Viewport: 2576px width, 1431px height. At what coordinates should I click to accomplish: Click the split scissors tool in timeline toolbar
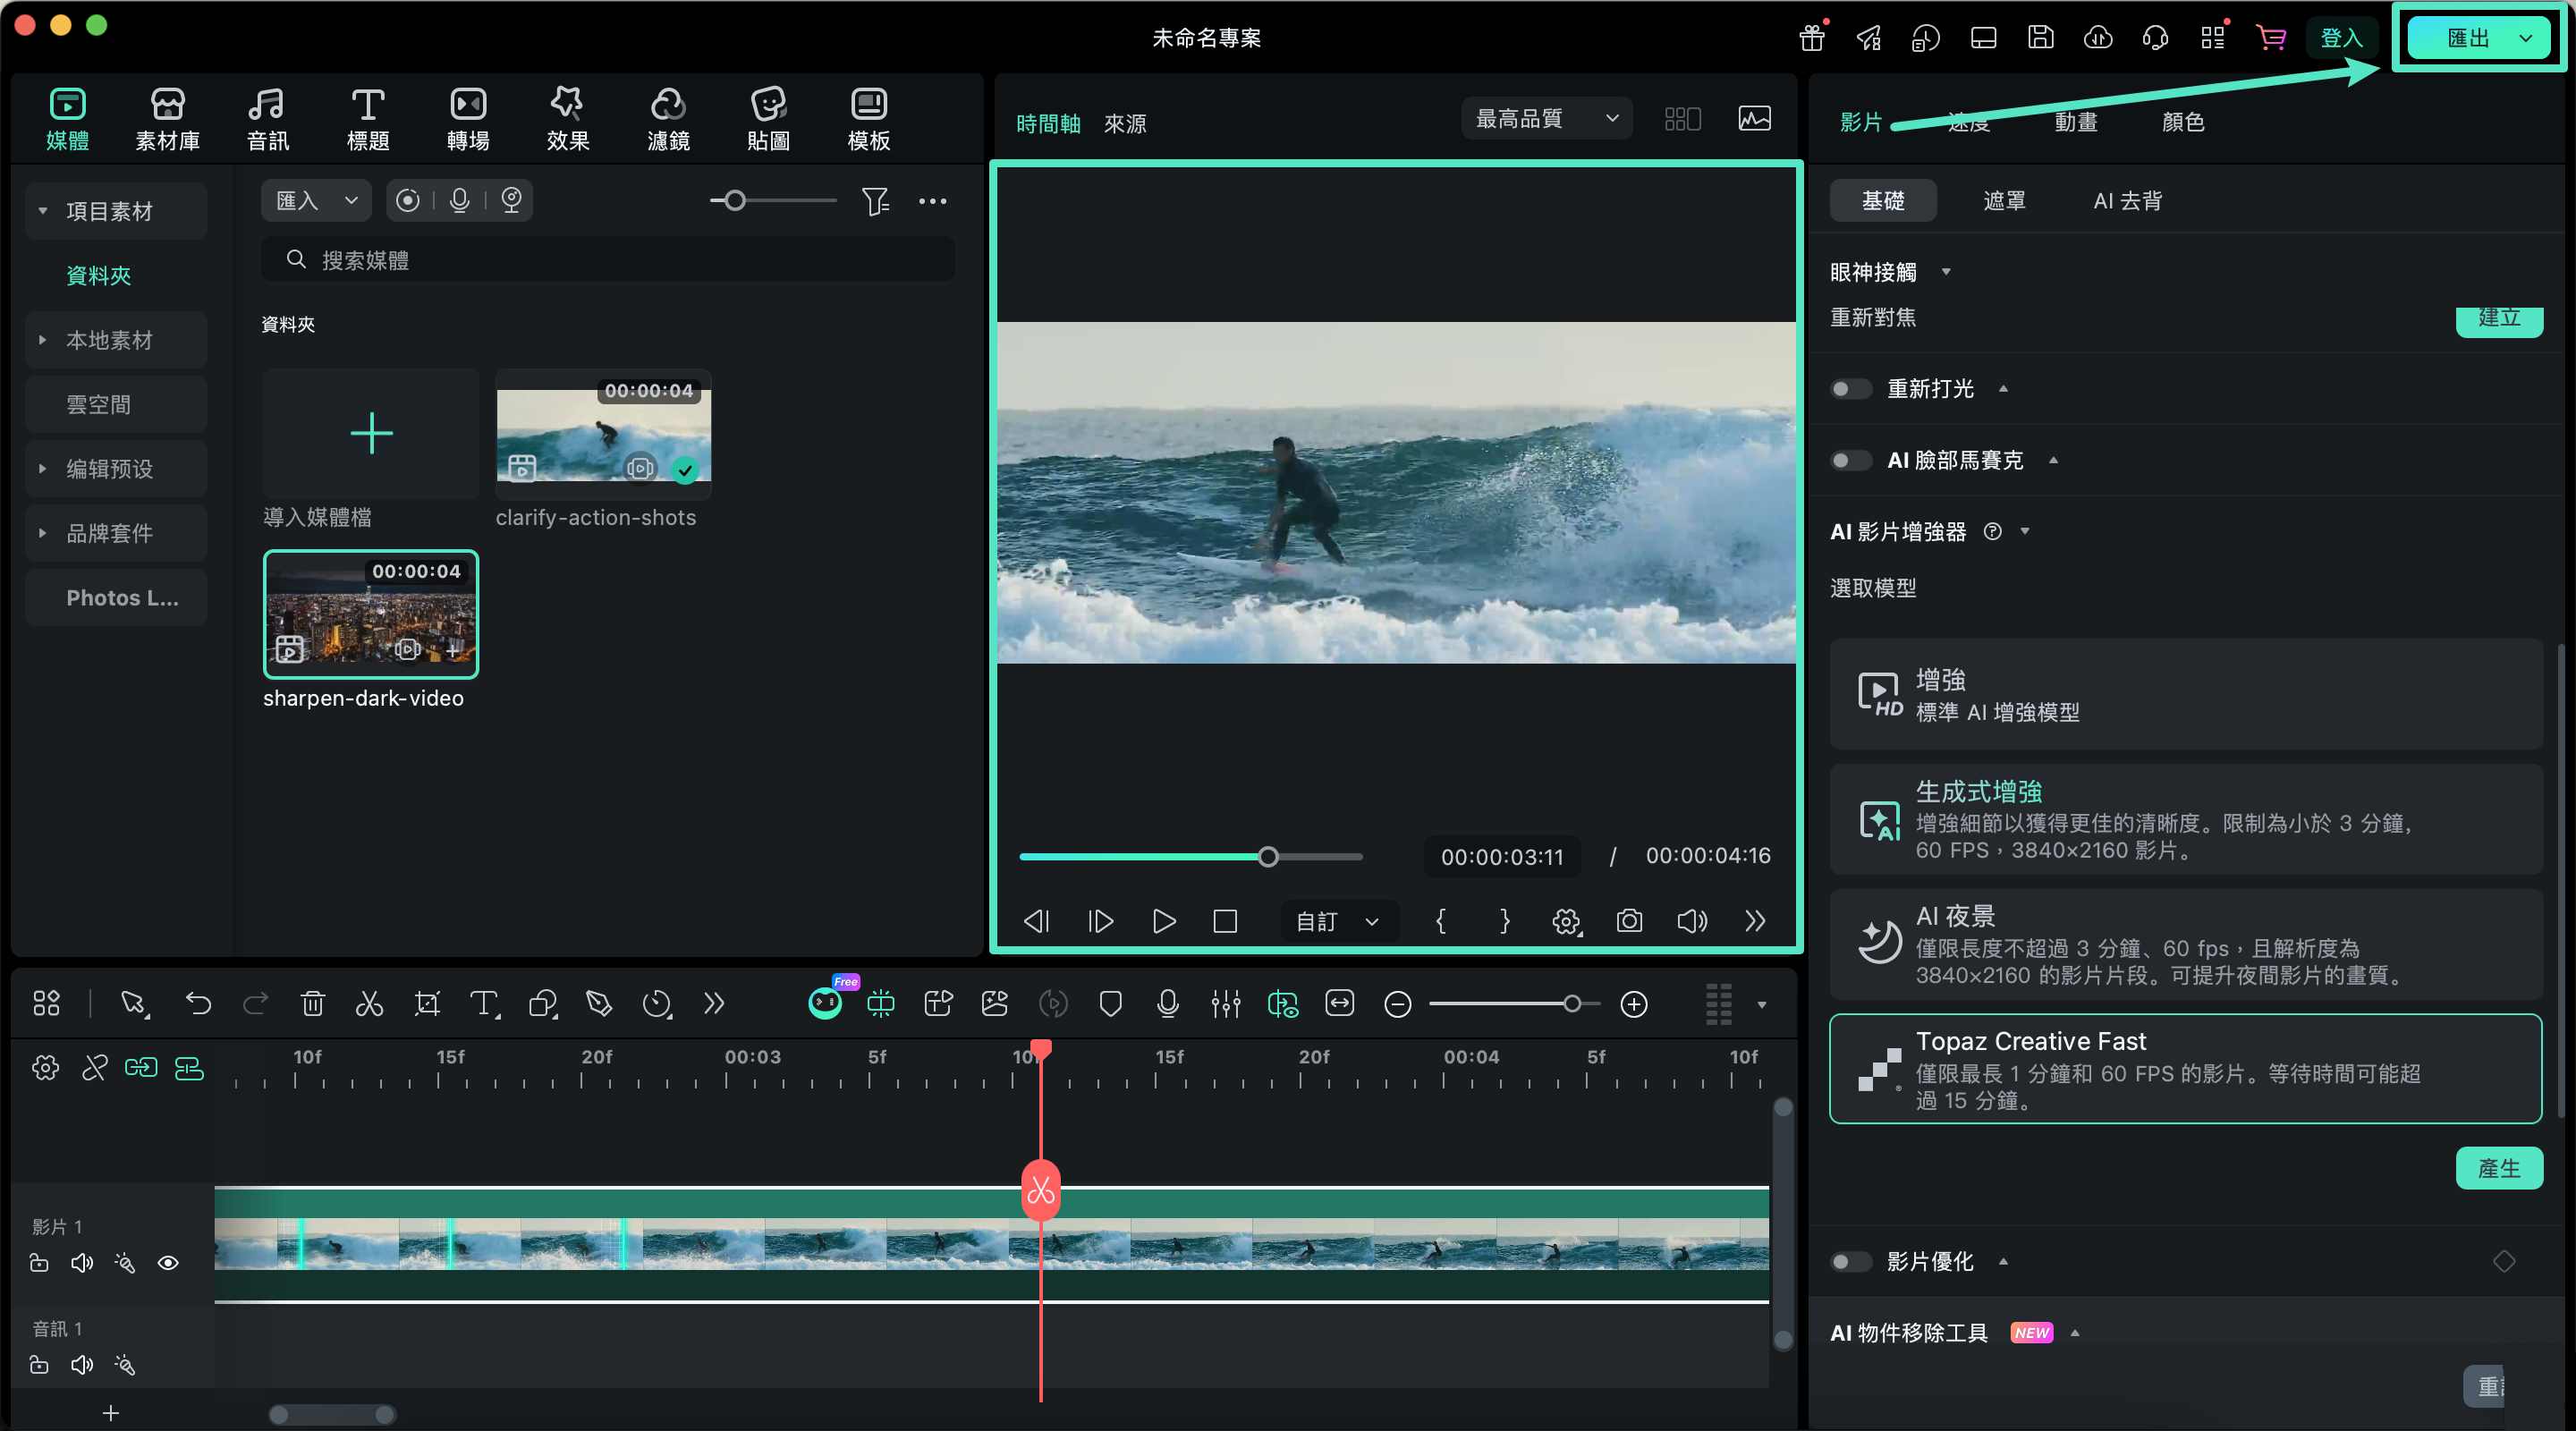coord(369,1003)
